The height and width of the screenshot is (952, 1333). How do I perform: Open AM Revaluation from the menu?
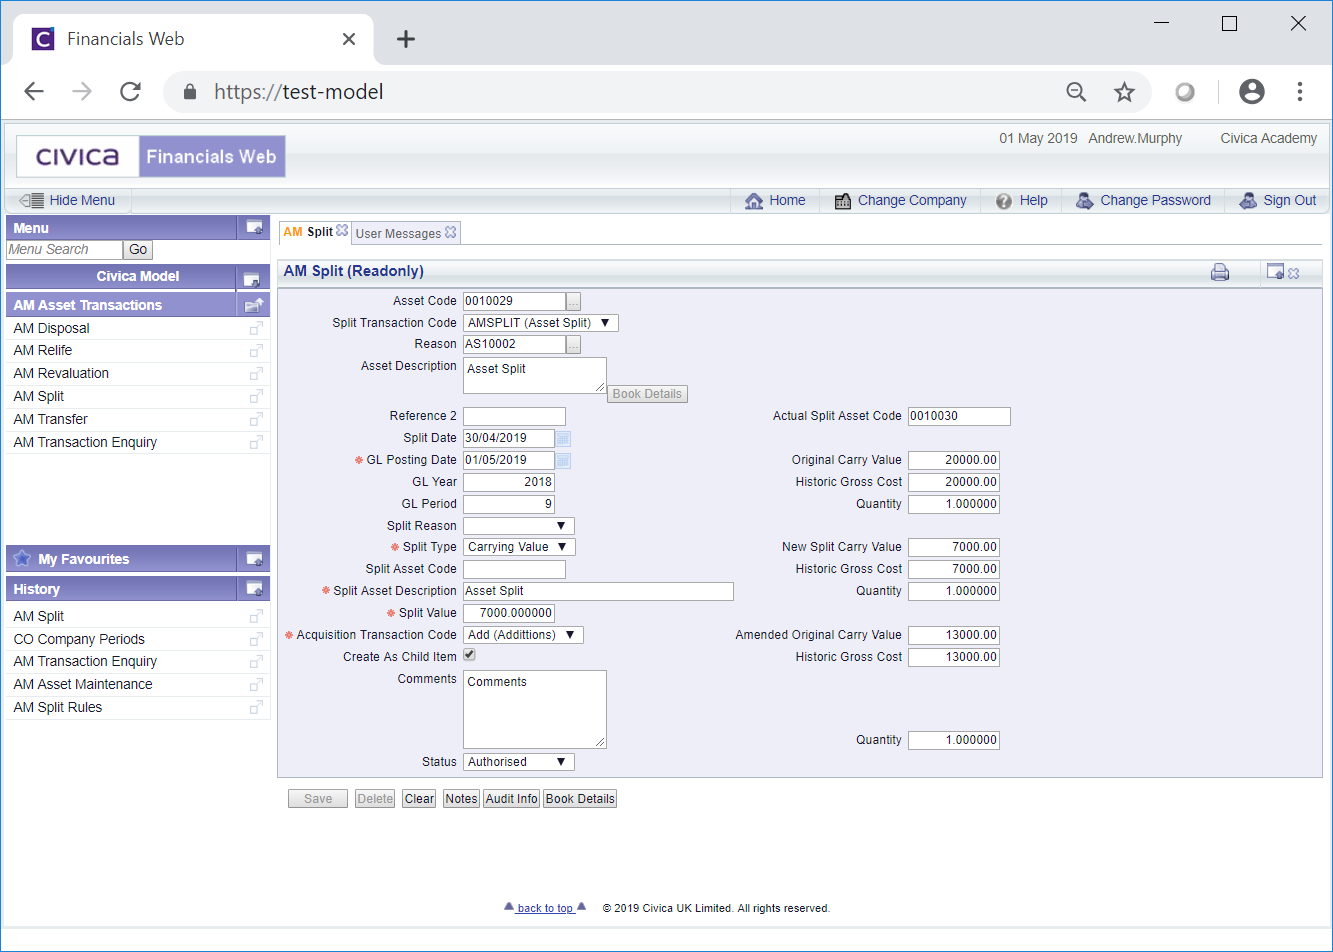[61, 373]
